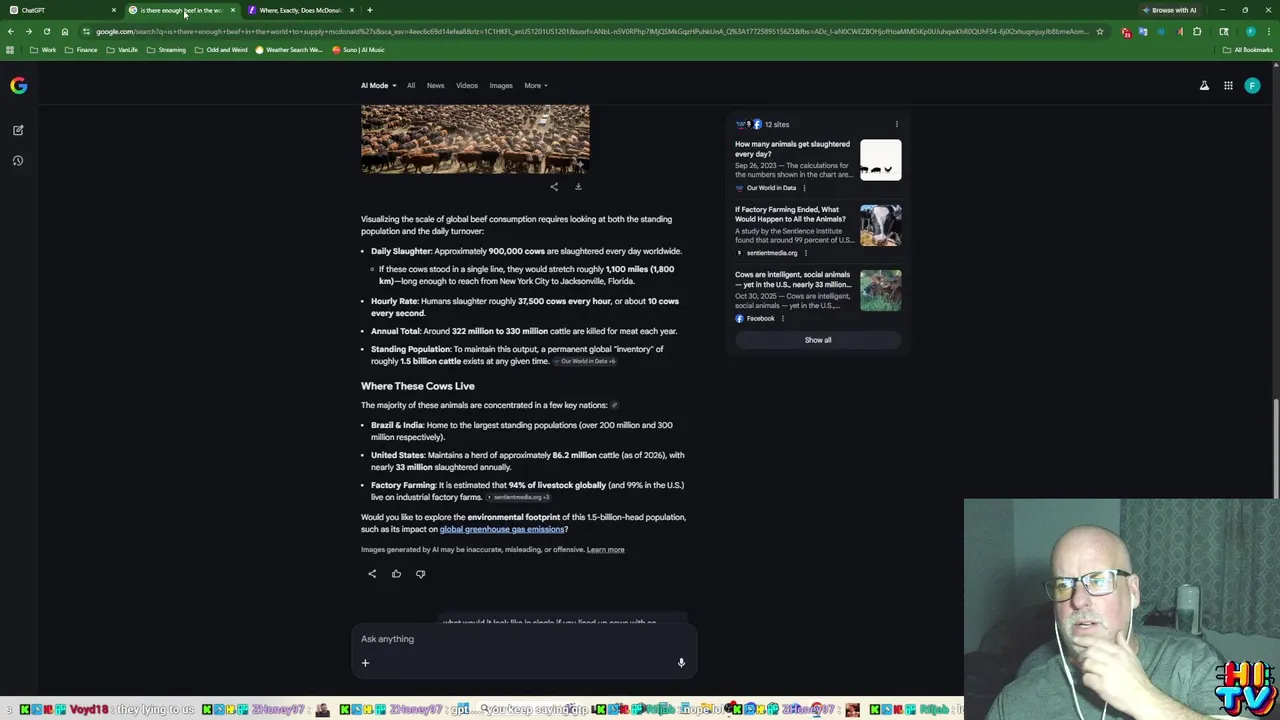Click the Show all sources button

[x=818, y=340]
